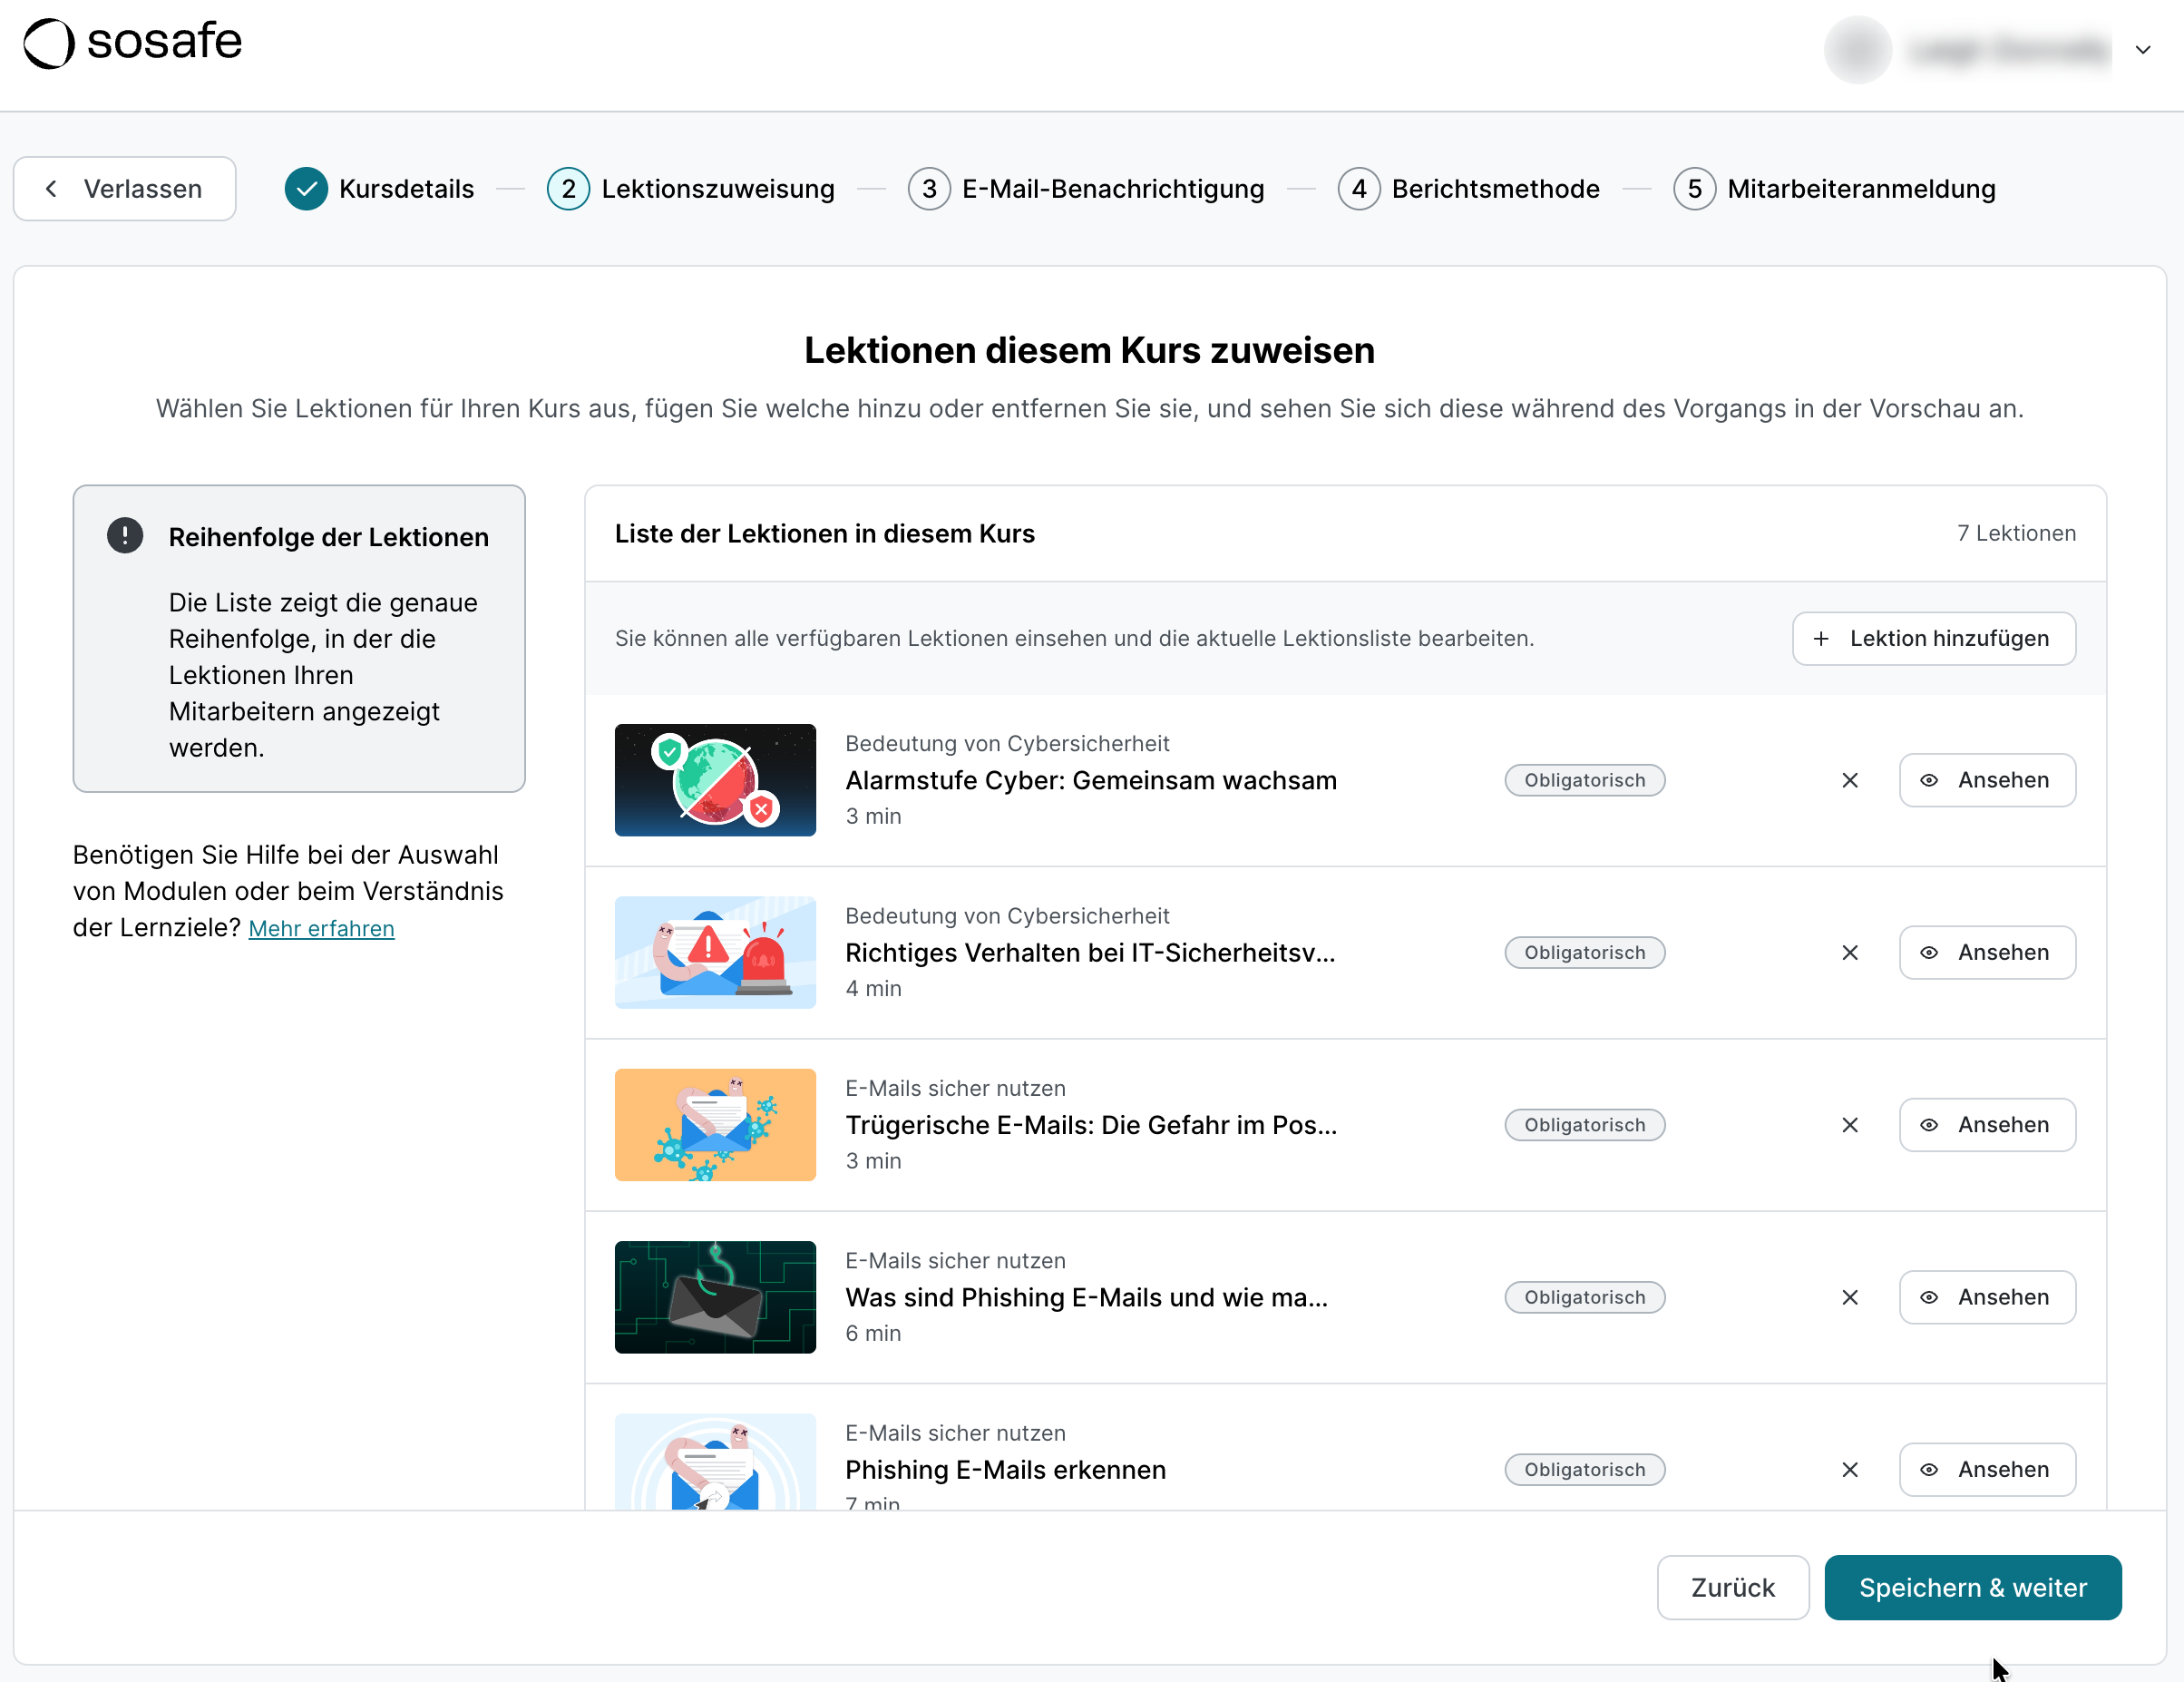2184x1682 pixels.
Task: Remove Trügerische E-Mails using its X icon
Action: pos(1850,1124)
